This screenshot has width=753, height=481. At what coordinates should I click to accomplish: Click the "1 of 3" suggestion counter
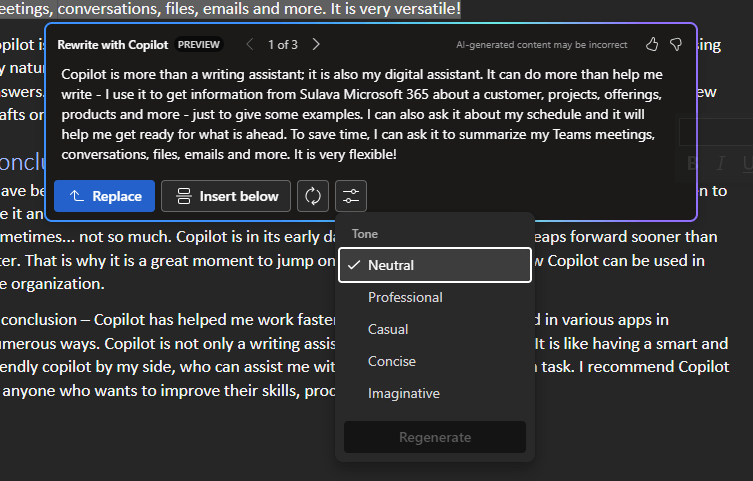point(283,45)
